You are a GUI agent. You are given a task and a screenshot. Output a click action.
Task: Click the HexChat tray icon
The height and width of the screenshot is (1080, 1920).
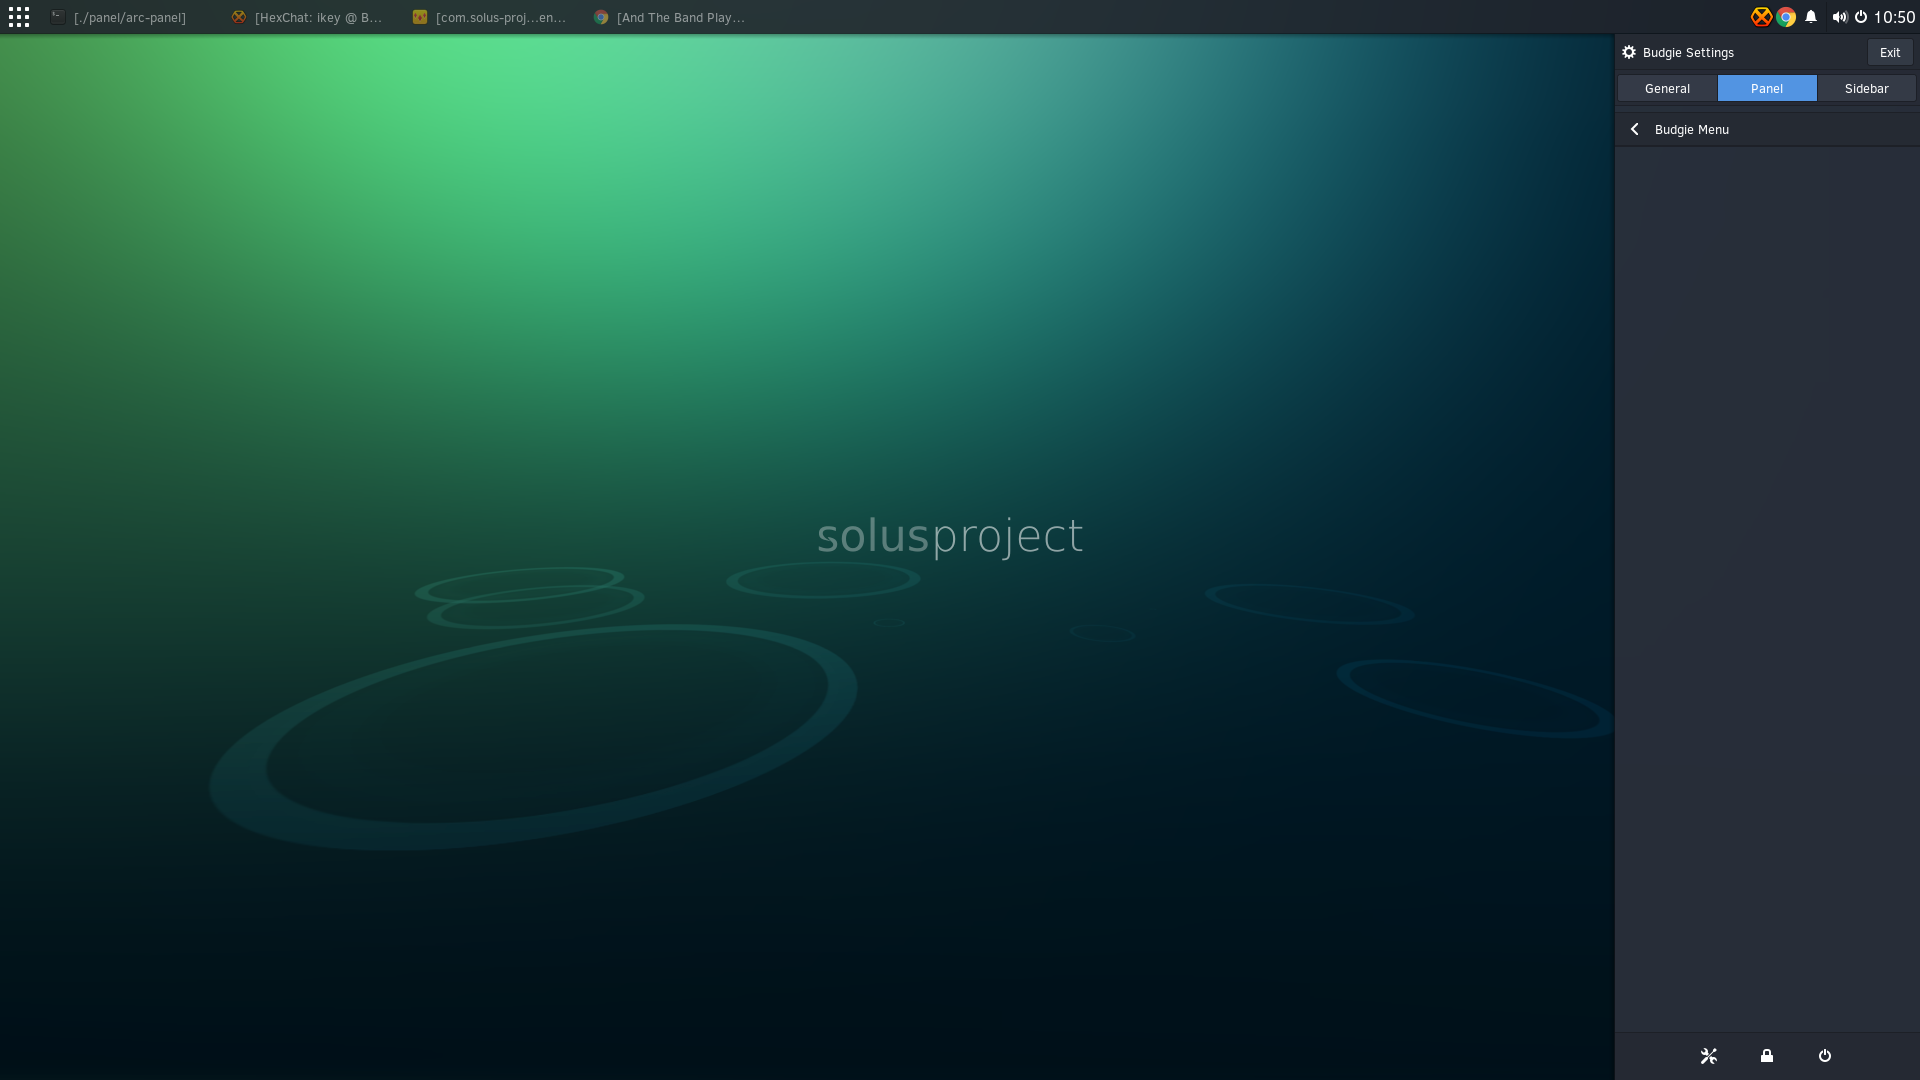(x=1761, y=17)
